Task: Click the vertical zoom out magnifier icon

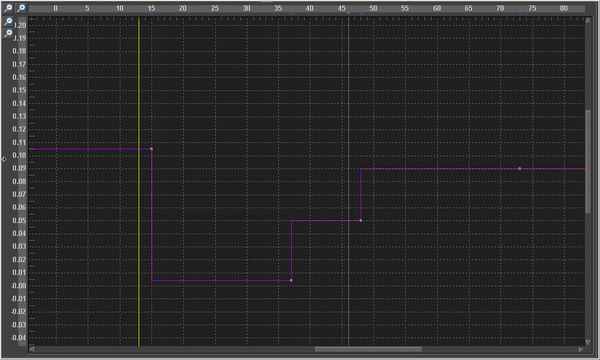Action: click(x=8, y=22)
